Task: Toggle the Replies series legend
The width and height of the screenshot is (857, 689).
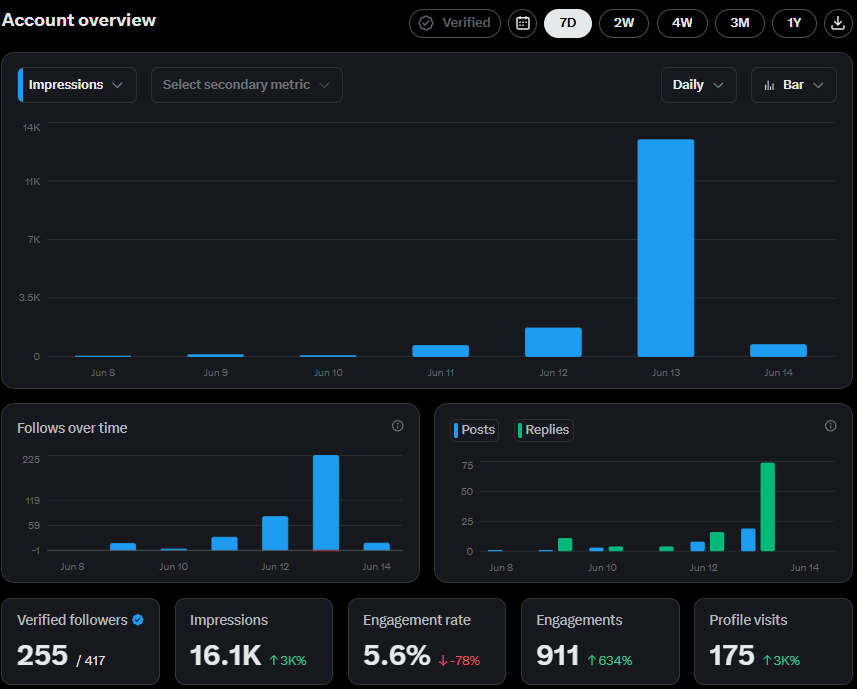Action: [x=544, y=430]
